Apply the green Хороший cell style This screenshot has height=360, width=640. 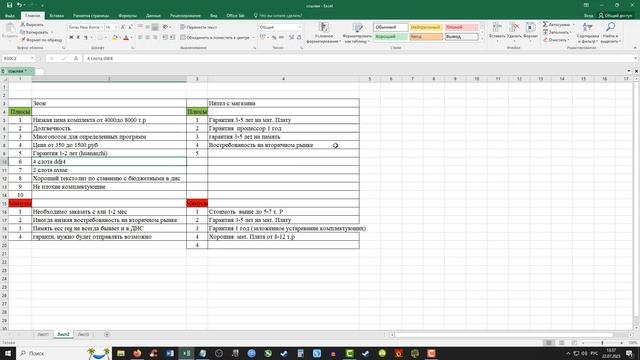point(391,37)
